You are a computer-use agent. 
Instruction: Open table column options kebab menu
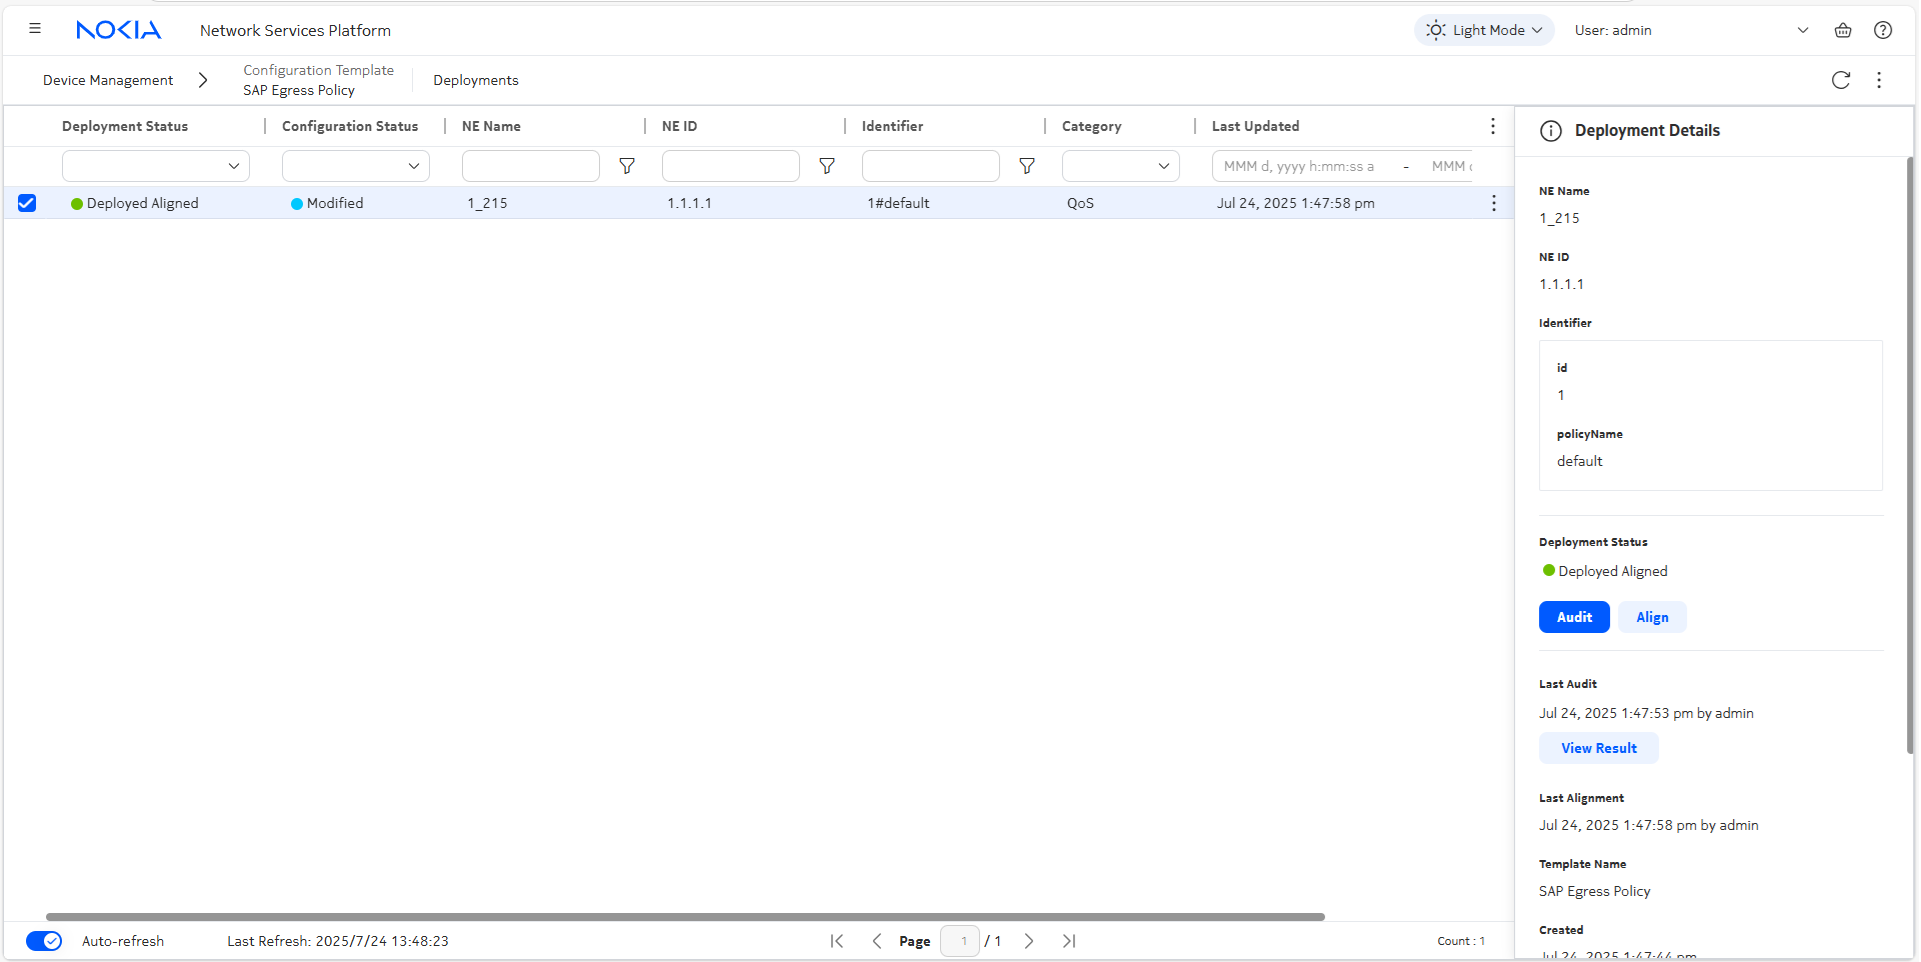tap(1492, 126)
